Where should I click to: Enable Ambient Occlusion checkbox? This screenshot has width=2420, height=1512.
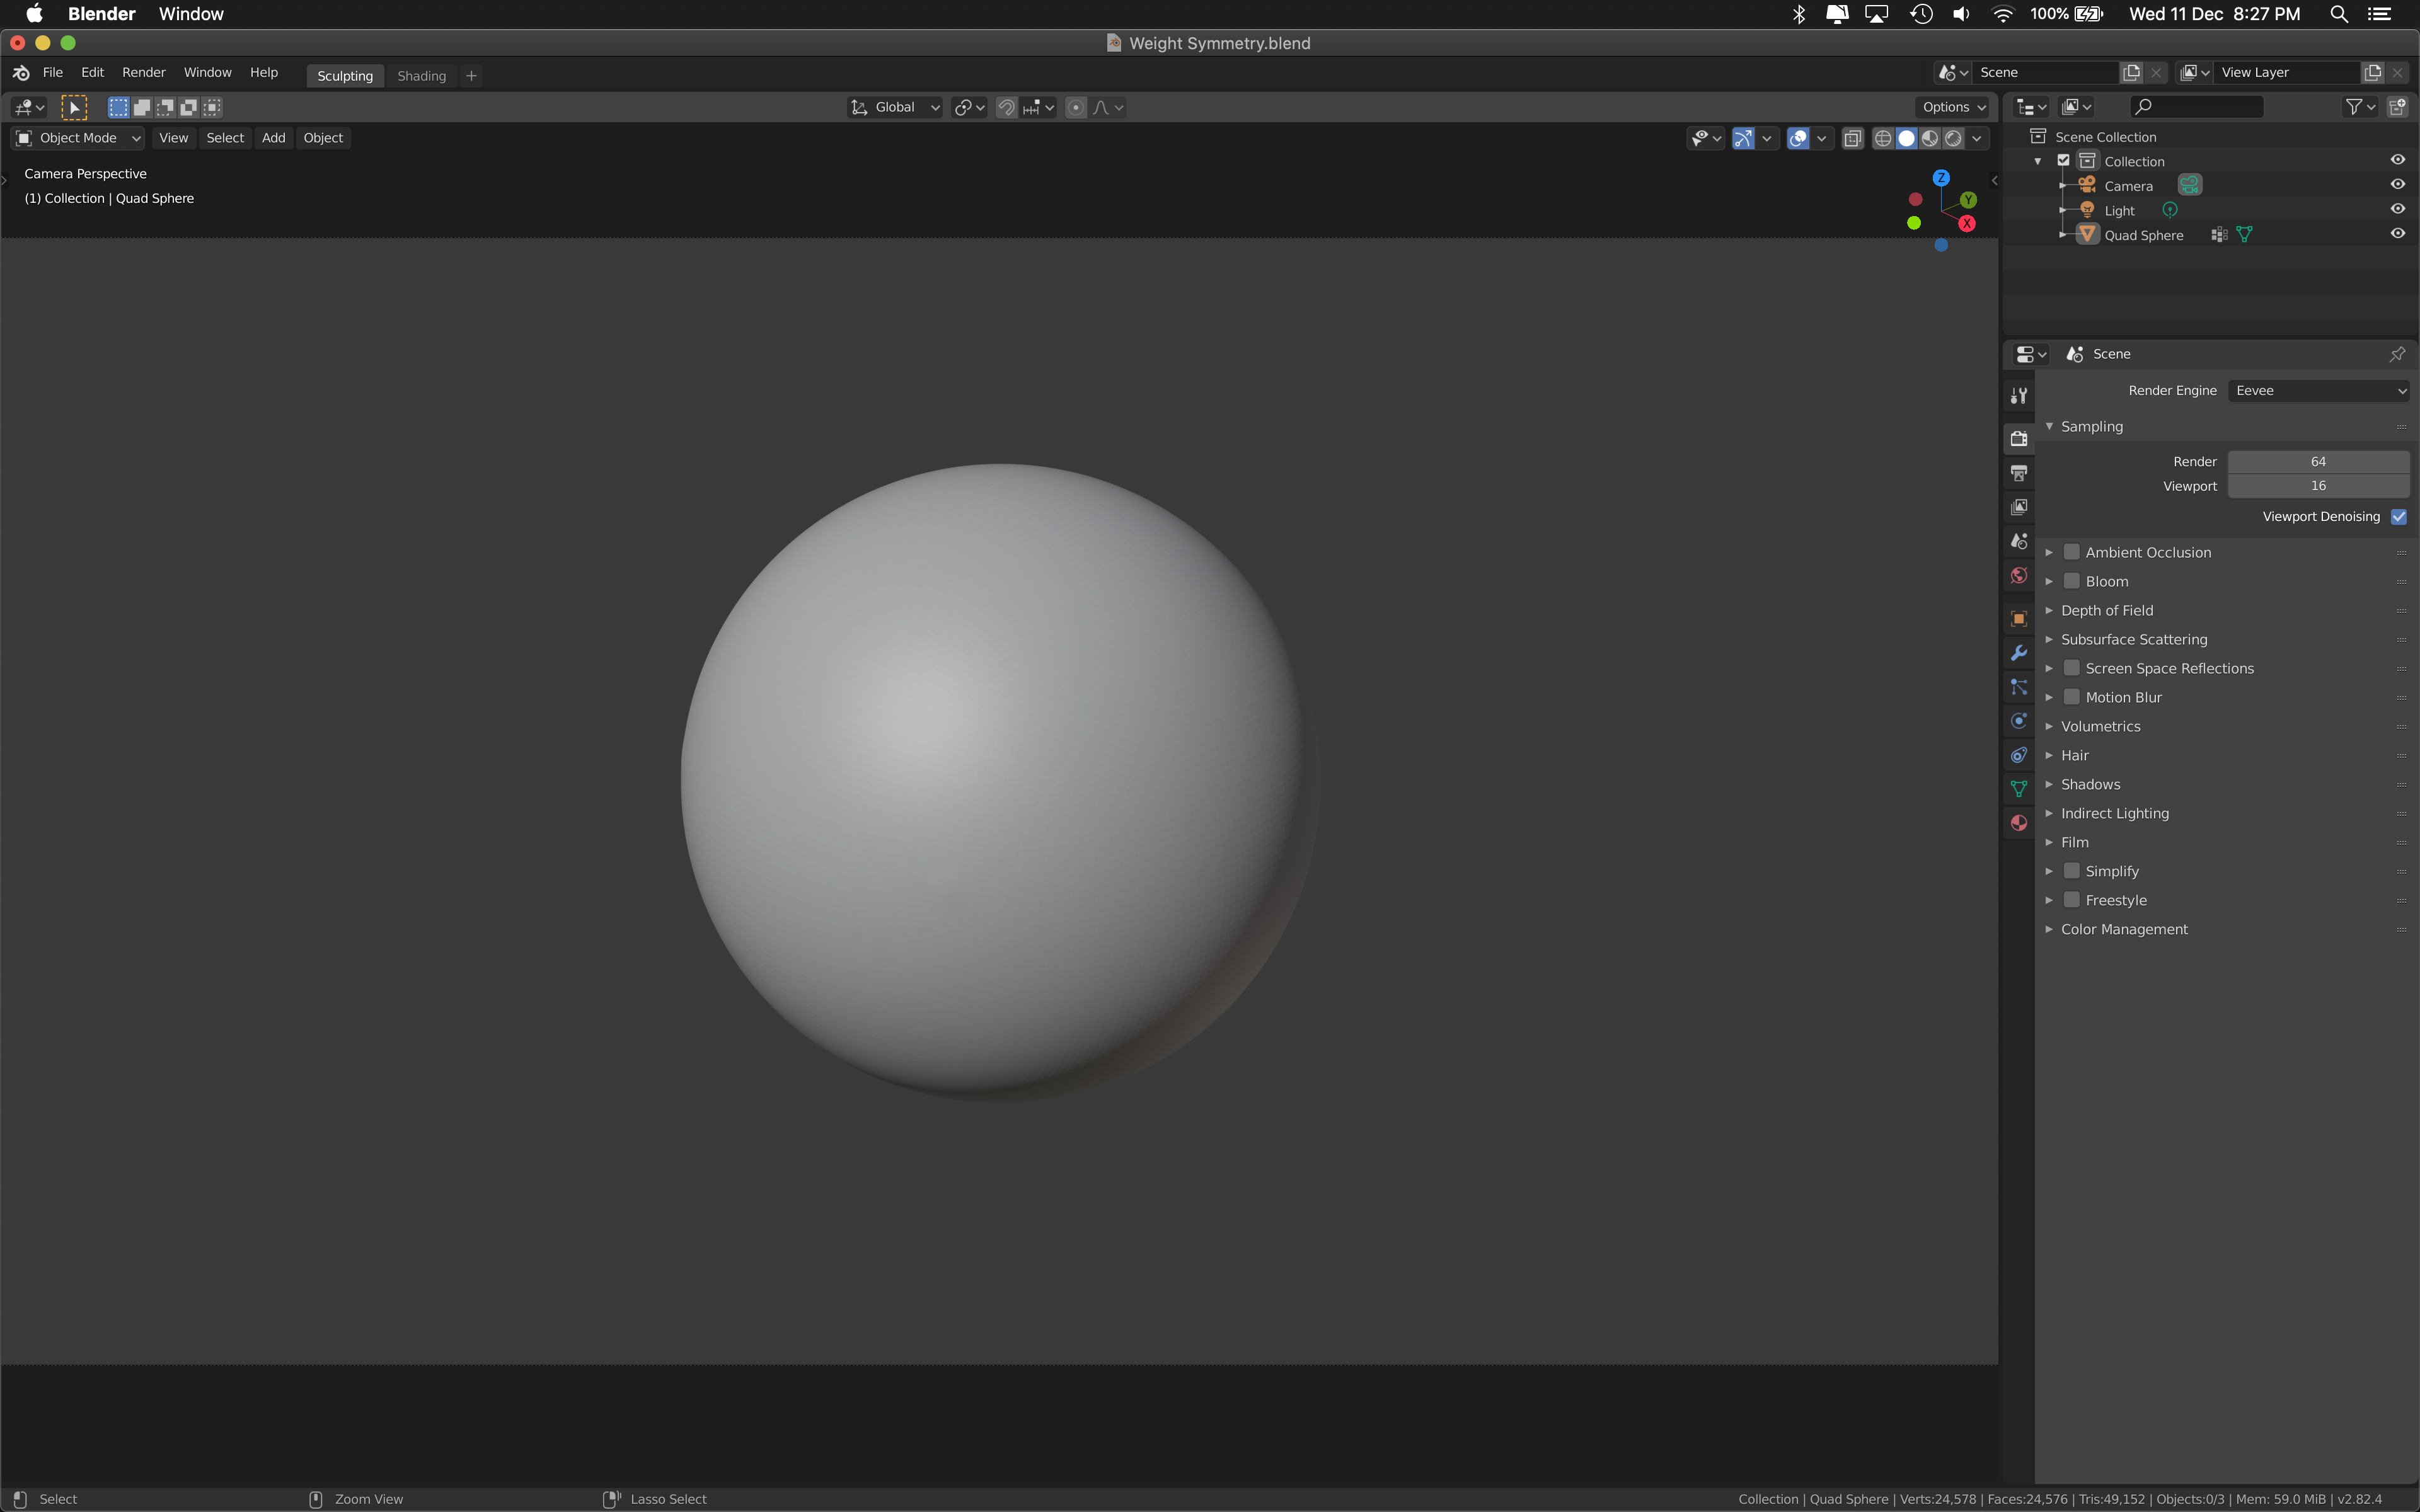click(2072, 552)
